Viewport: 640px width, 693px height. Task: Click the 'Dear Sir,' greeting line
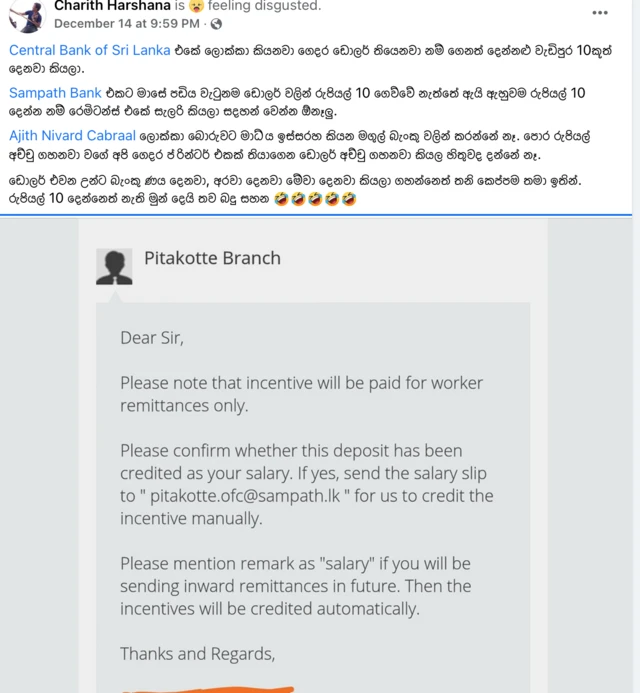[152, 338]
